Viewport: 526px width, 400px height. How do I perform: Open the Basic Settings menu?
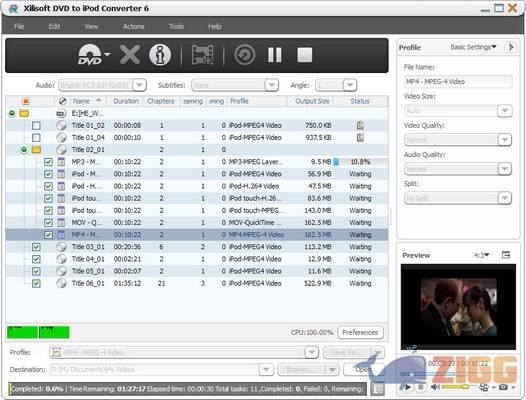pyautogui.click(x=473, y=47)
